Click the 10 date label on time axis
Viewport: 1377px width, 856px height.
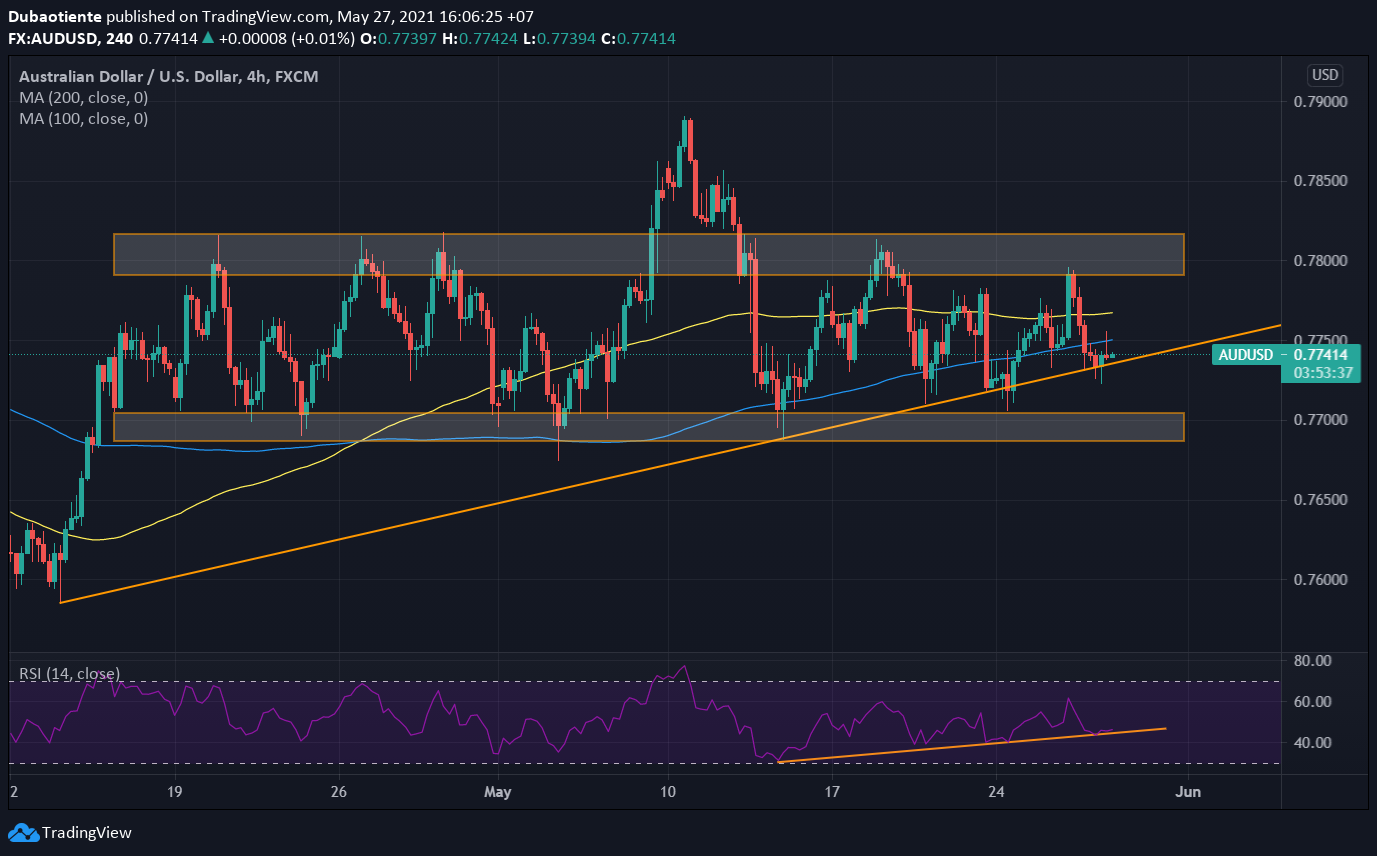pyautogui.click(x=668, y=792)
